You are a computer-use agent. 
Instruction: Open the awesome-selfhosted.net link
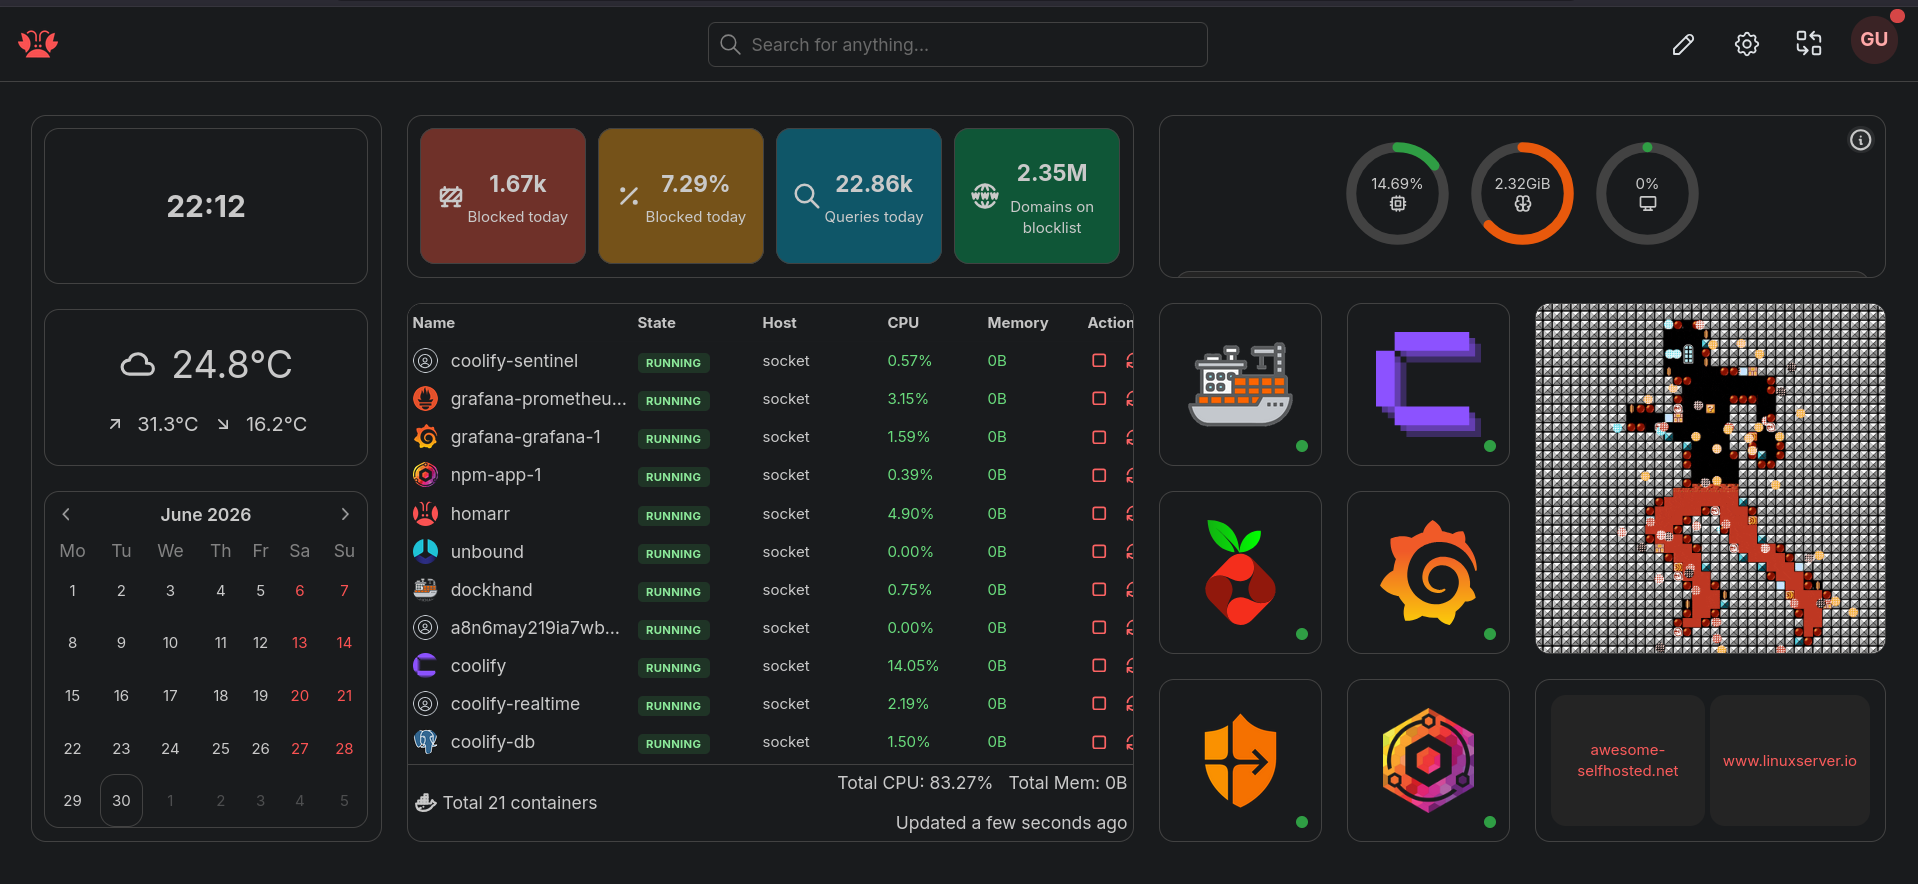pos(1628,760)
